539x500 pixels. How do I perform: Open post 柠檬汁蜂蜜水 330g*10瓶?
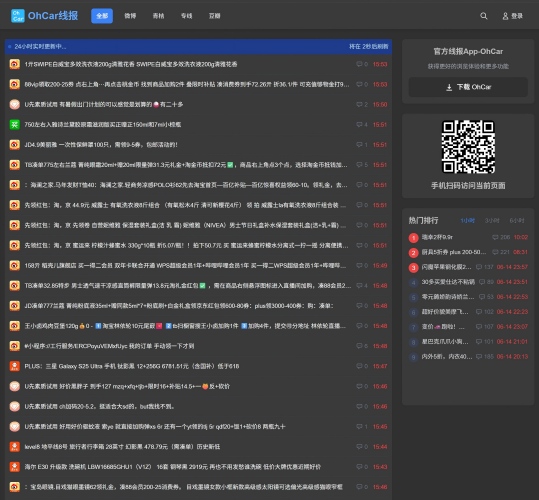(186, 245)
